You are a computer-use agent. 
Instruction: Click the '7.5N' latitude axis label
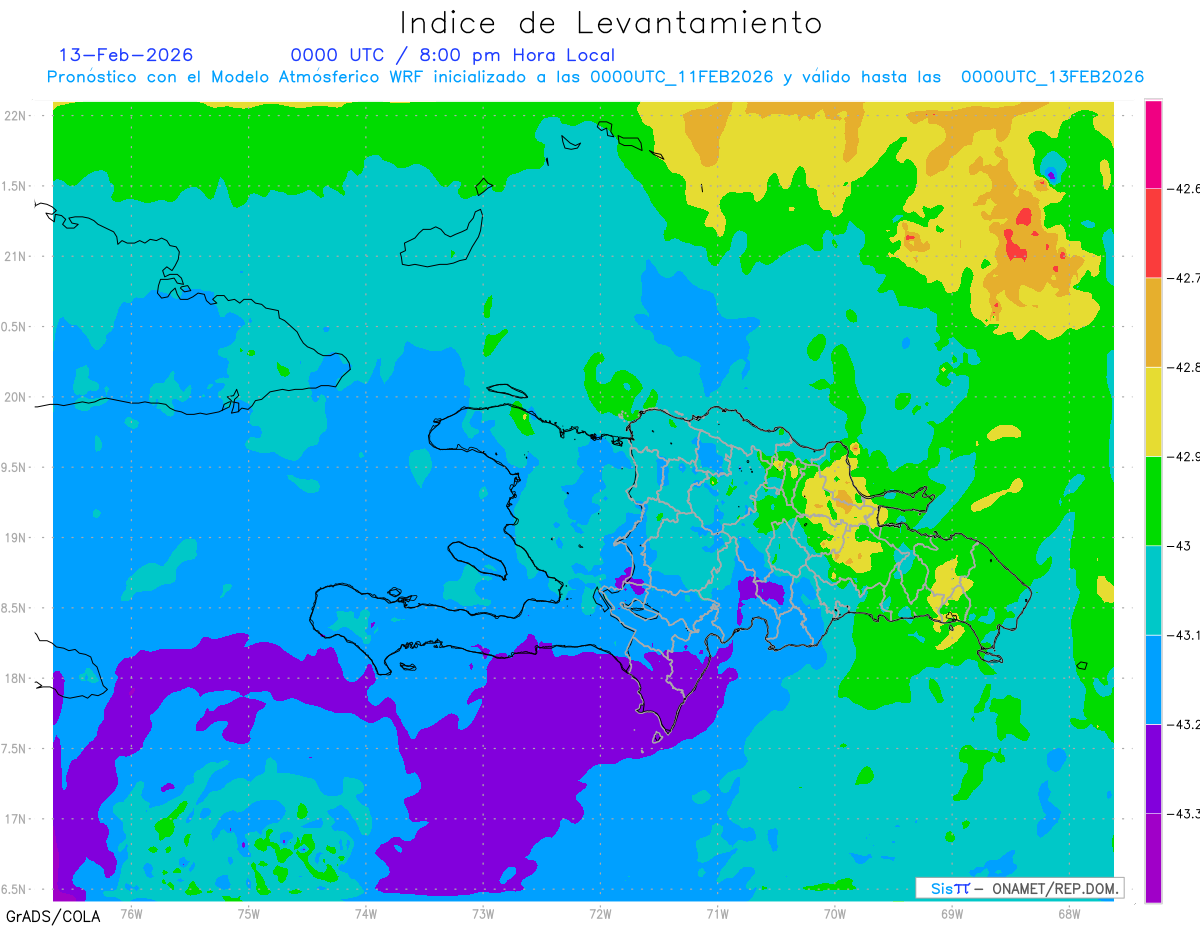click(x=14, y=748)
